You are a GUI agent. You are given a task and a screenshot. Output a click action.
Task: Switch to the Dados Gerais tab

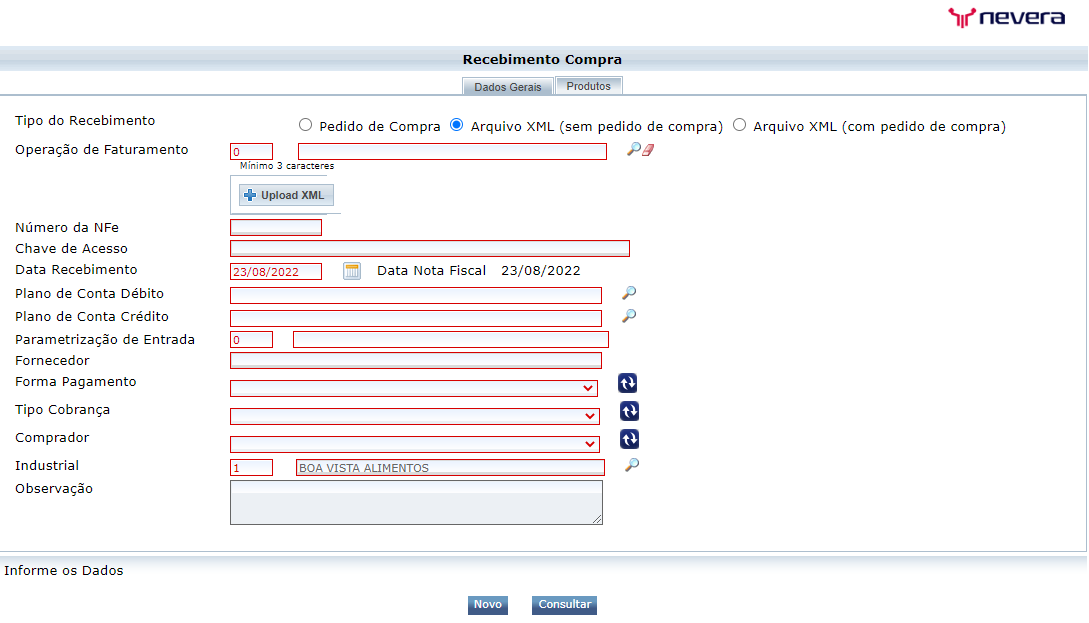(507, 87)
